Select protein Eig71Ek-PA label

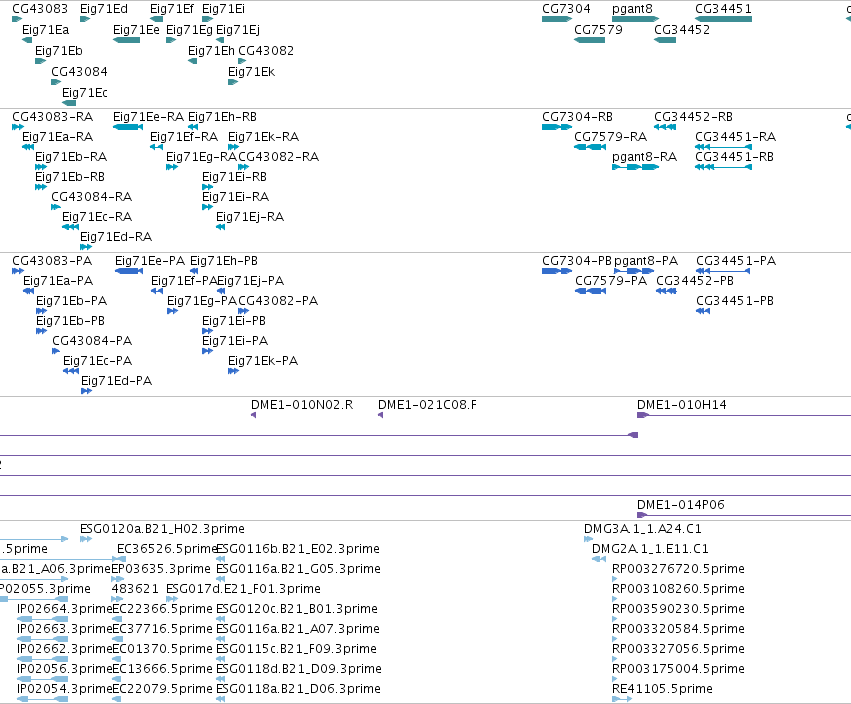pyautogui.click(x=263, y=361)
